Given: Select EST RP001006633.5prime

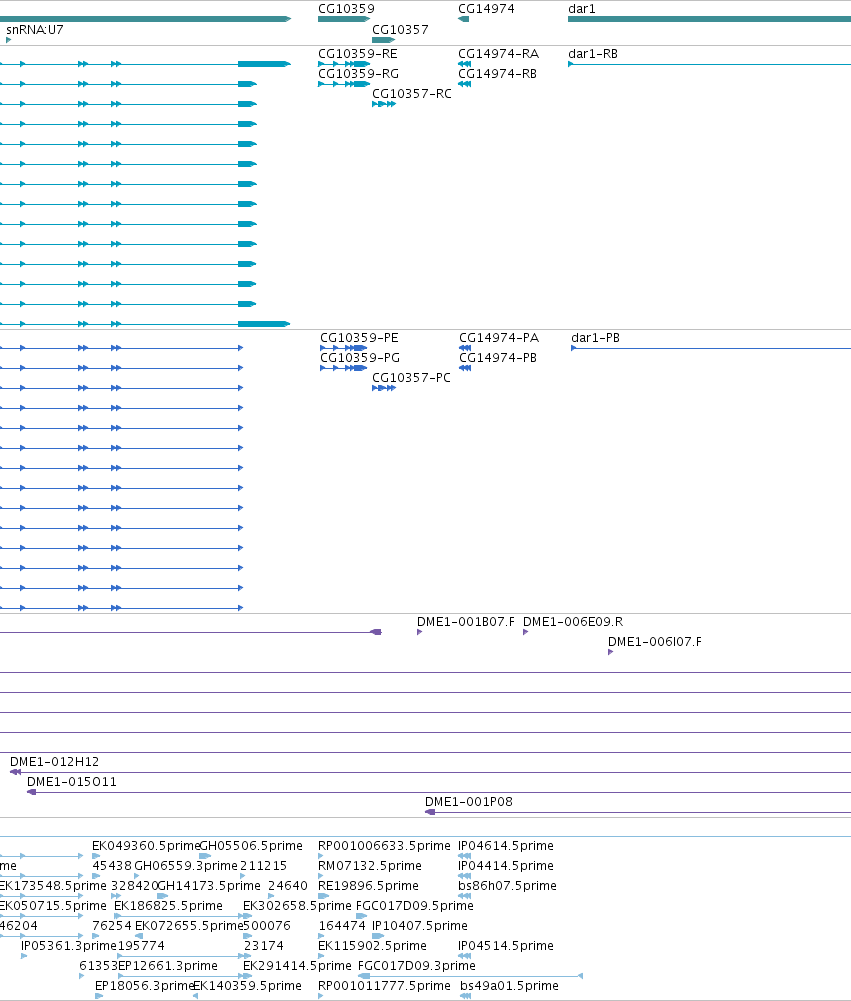Looking at the screenshot, I should [384, 846].
